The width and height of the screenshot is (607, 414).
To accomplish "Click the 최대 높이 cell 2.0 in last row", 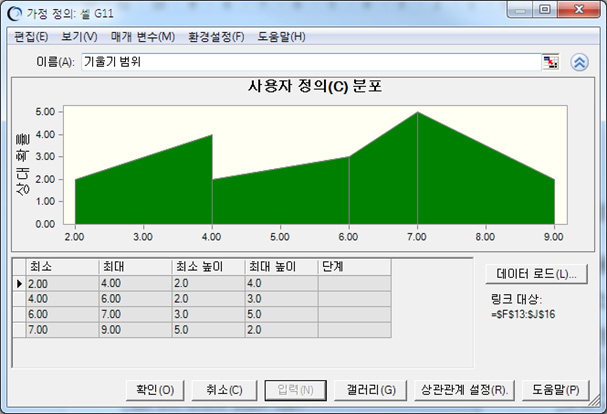I will click(281, 330).
